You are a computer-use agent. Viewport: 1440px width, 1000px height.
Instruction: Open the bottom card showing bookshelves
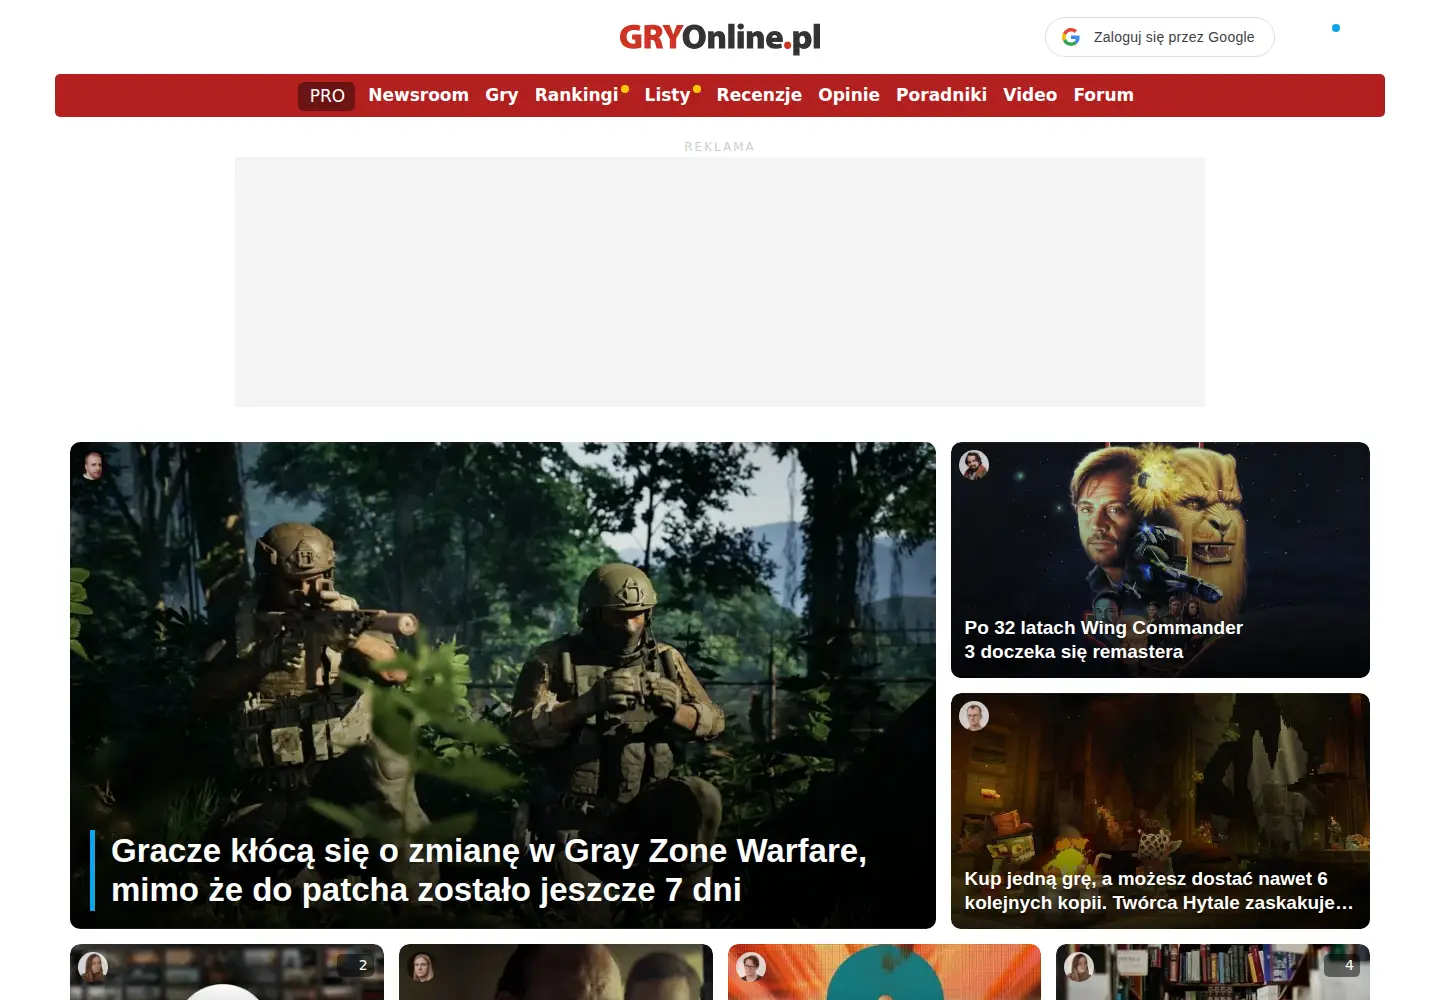[x=1213, y=972]
